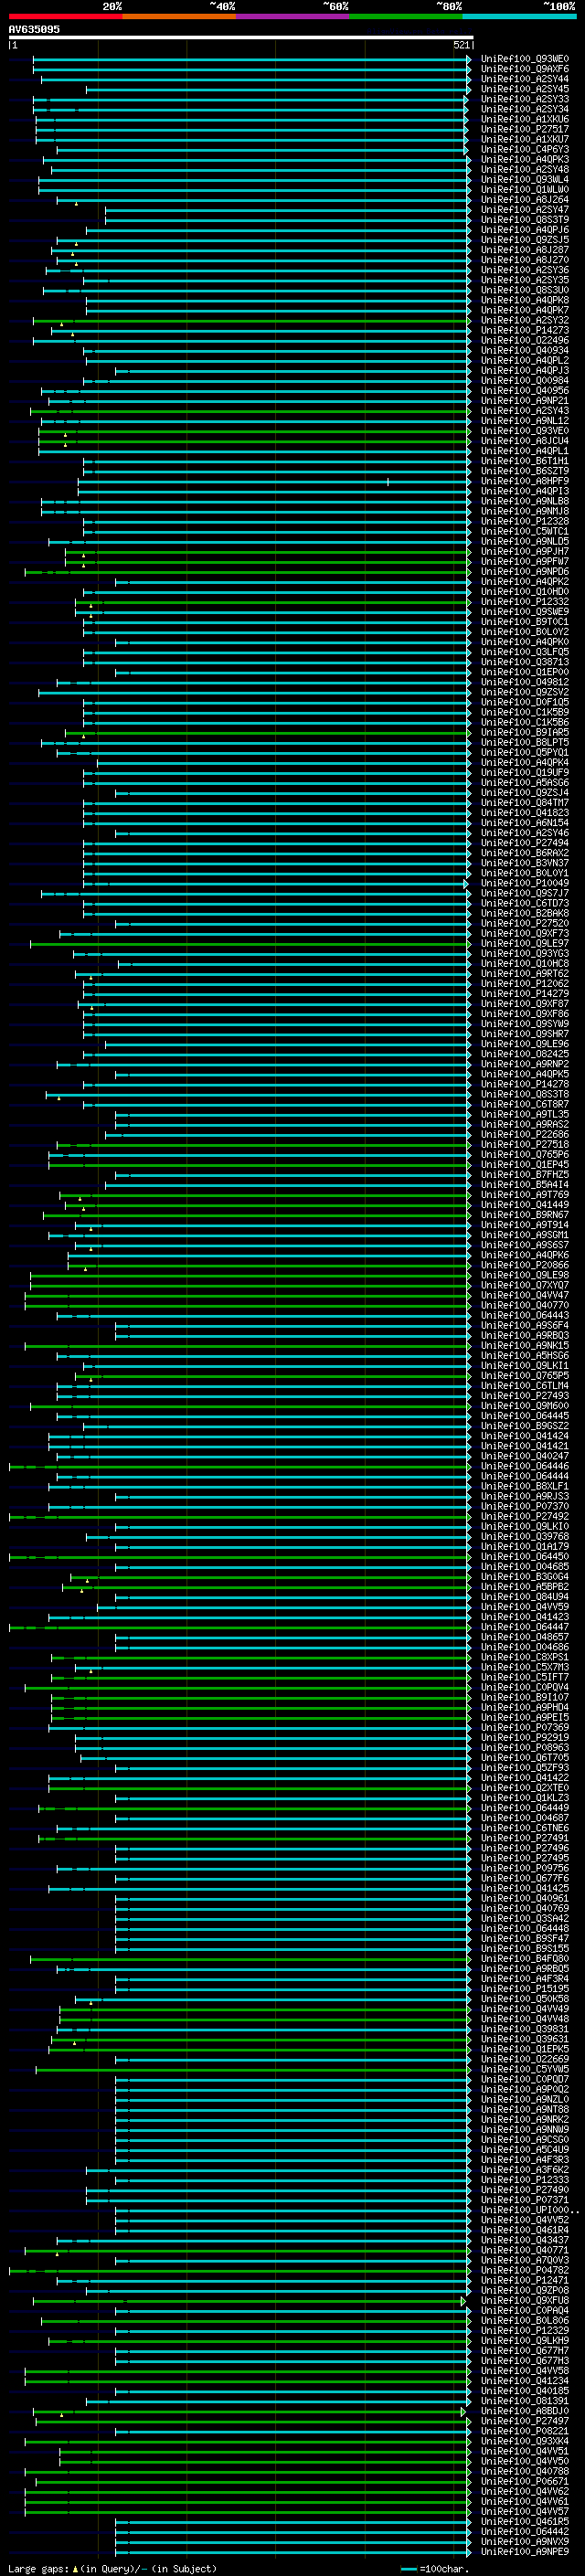Select hit UniRef100_C4P6Y3
This screenshot has width=585, height=2576.
(x=525, y=150)
